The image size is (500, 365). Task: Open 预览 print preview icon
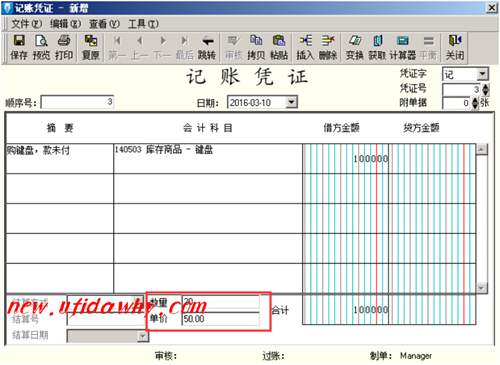point(41,47)
